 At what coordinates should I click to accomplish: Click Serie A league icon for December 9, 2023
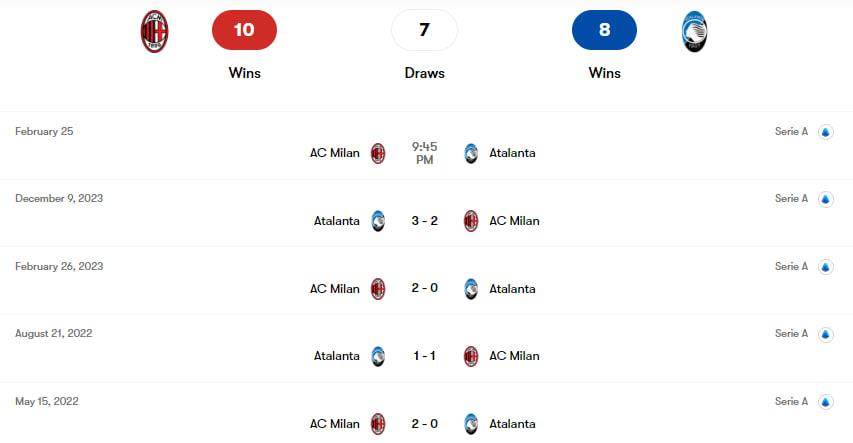pyautogui.click(x=826, y=199)
